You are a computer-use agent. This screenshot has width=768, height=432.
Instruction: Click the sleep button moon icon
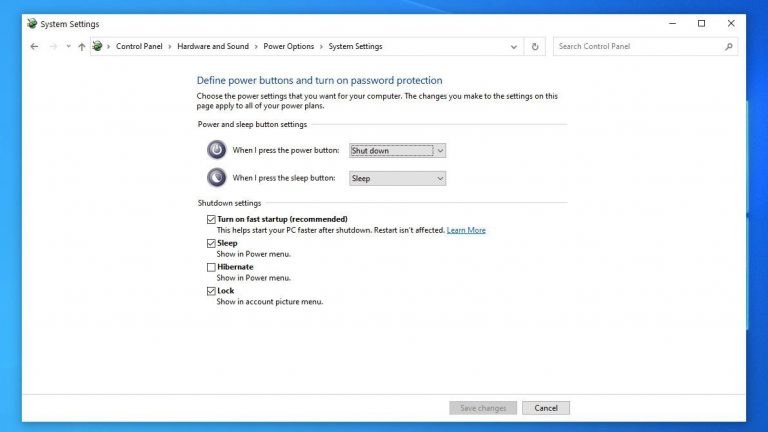[x=216, y=177]
